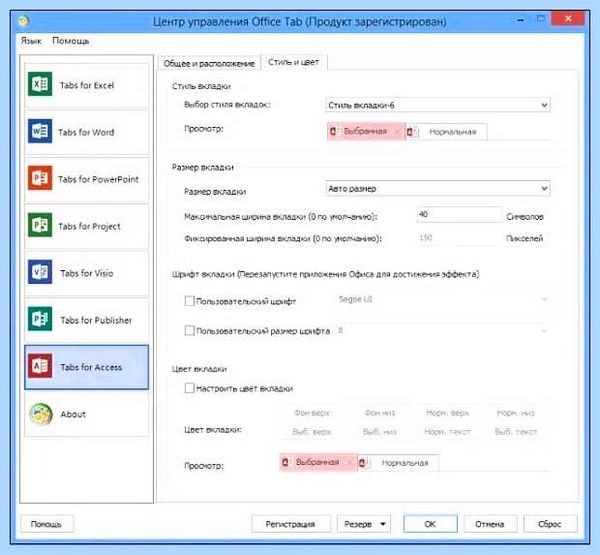Click the Нормальная tab in style preview

point(446,132)
